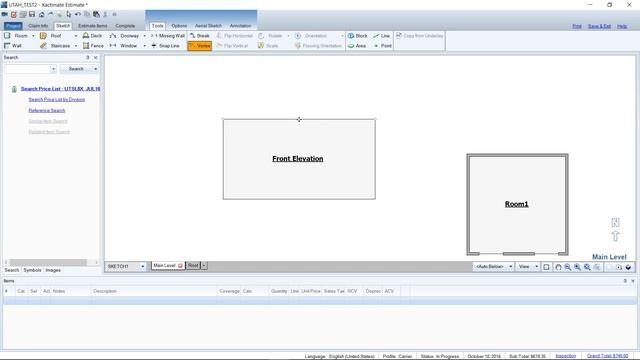The height and width of the screenshot is (360, 640).
Task: Choose the Missing Wall tool
Action: pyautogui.click(x=168, y=36)
